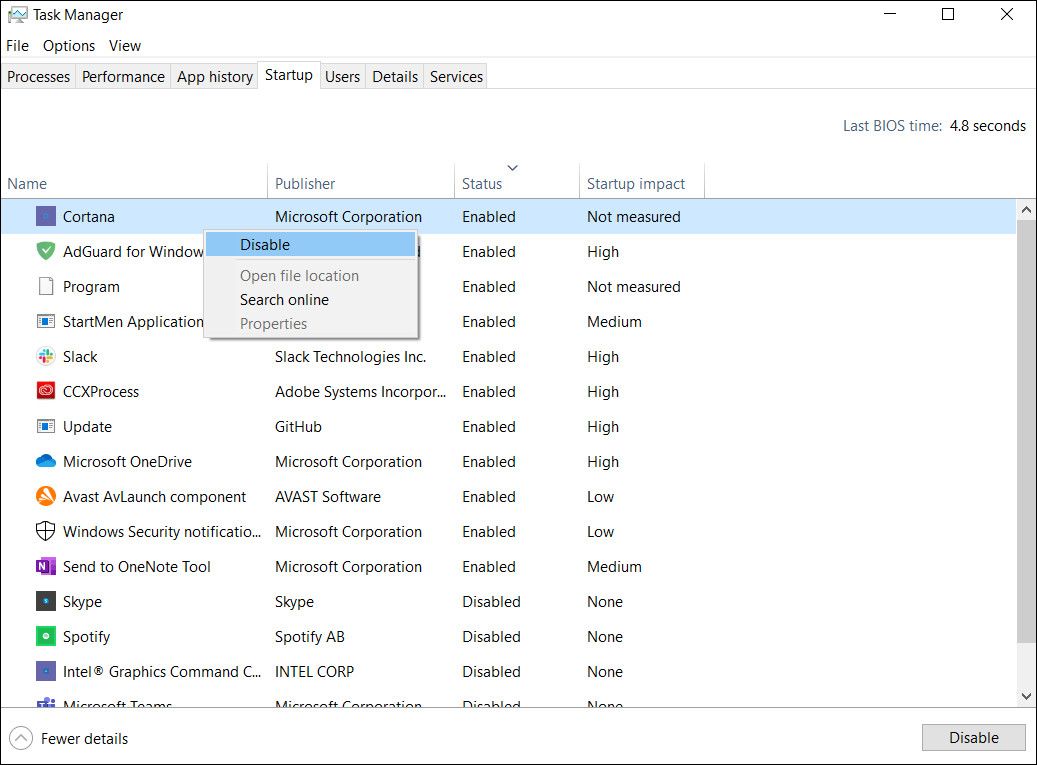Click the CCXProcess Adobe icon
The image size is (1037, 765).
click(x=46, y=392)
